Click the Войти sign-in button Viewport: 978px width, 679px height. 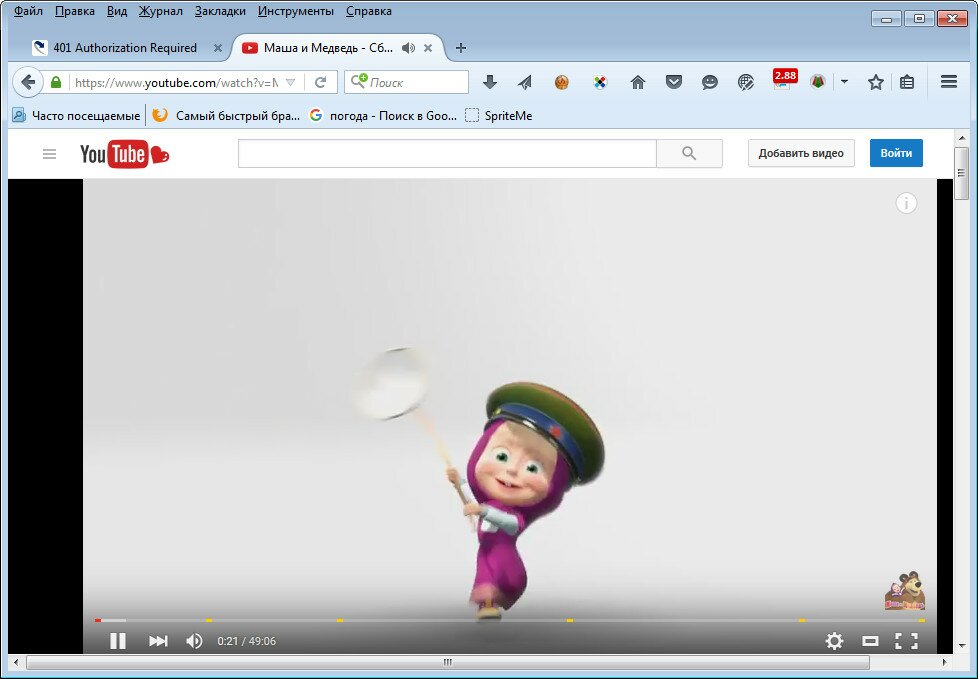point(896,153)
